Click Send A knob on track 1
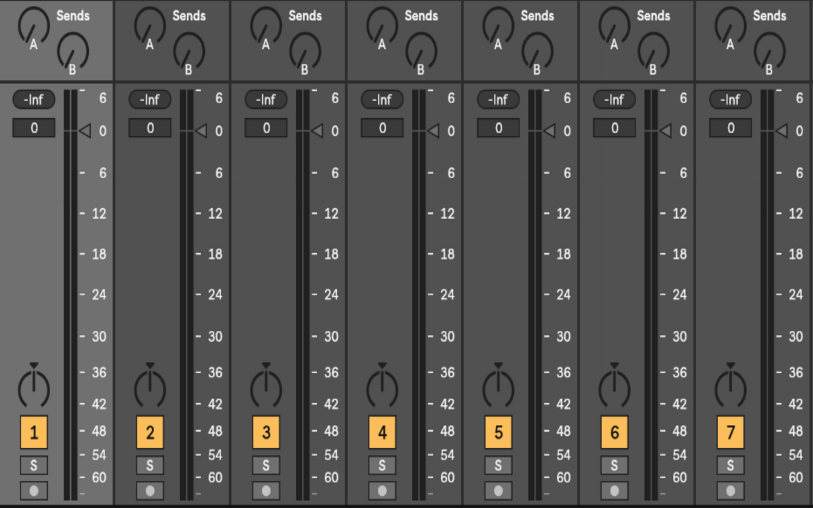 click(x=33, y=21)
